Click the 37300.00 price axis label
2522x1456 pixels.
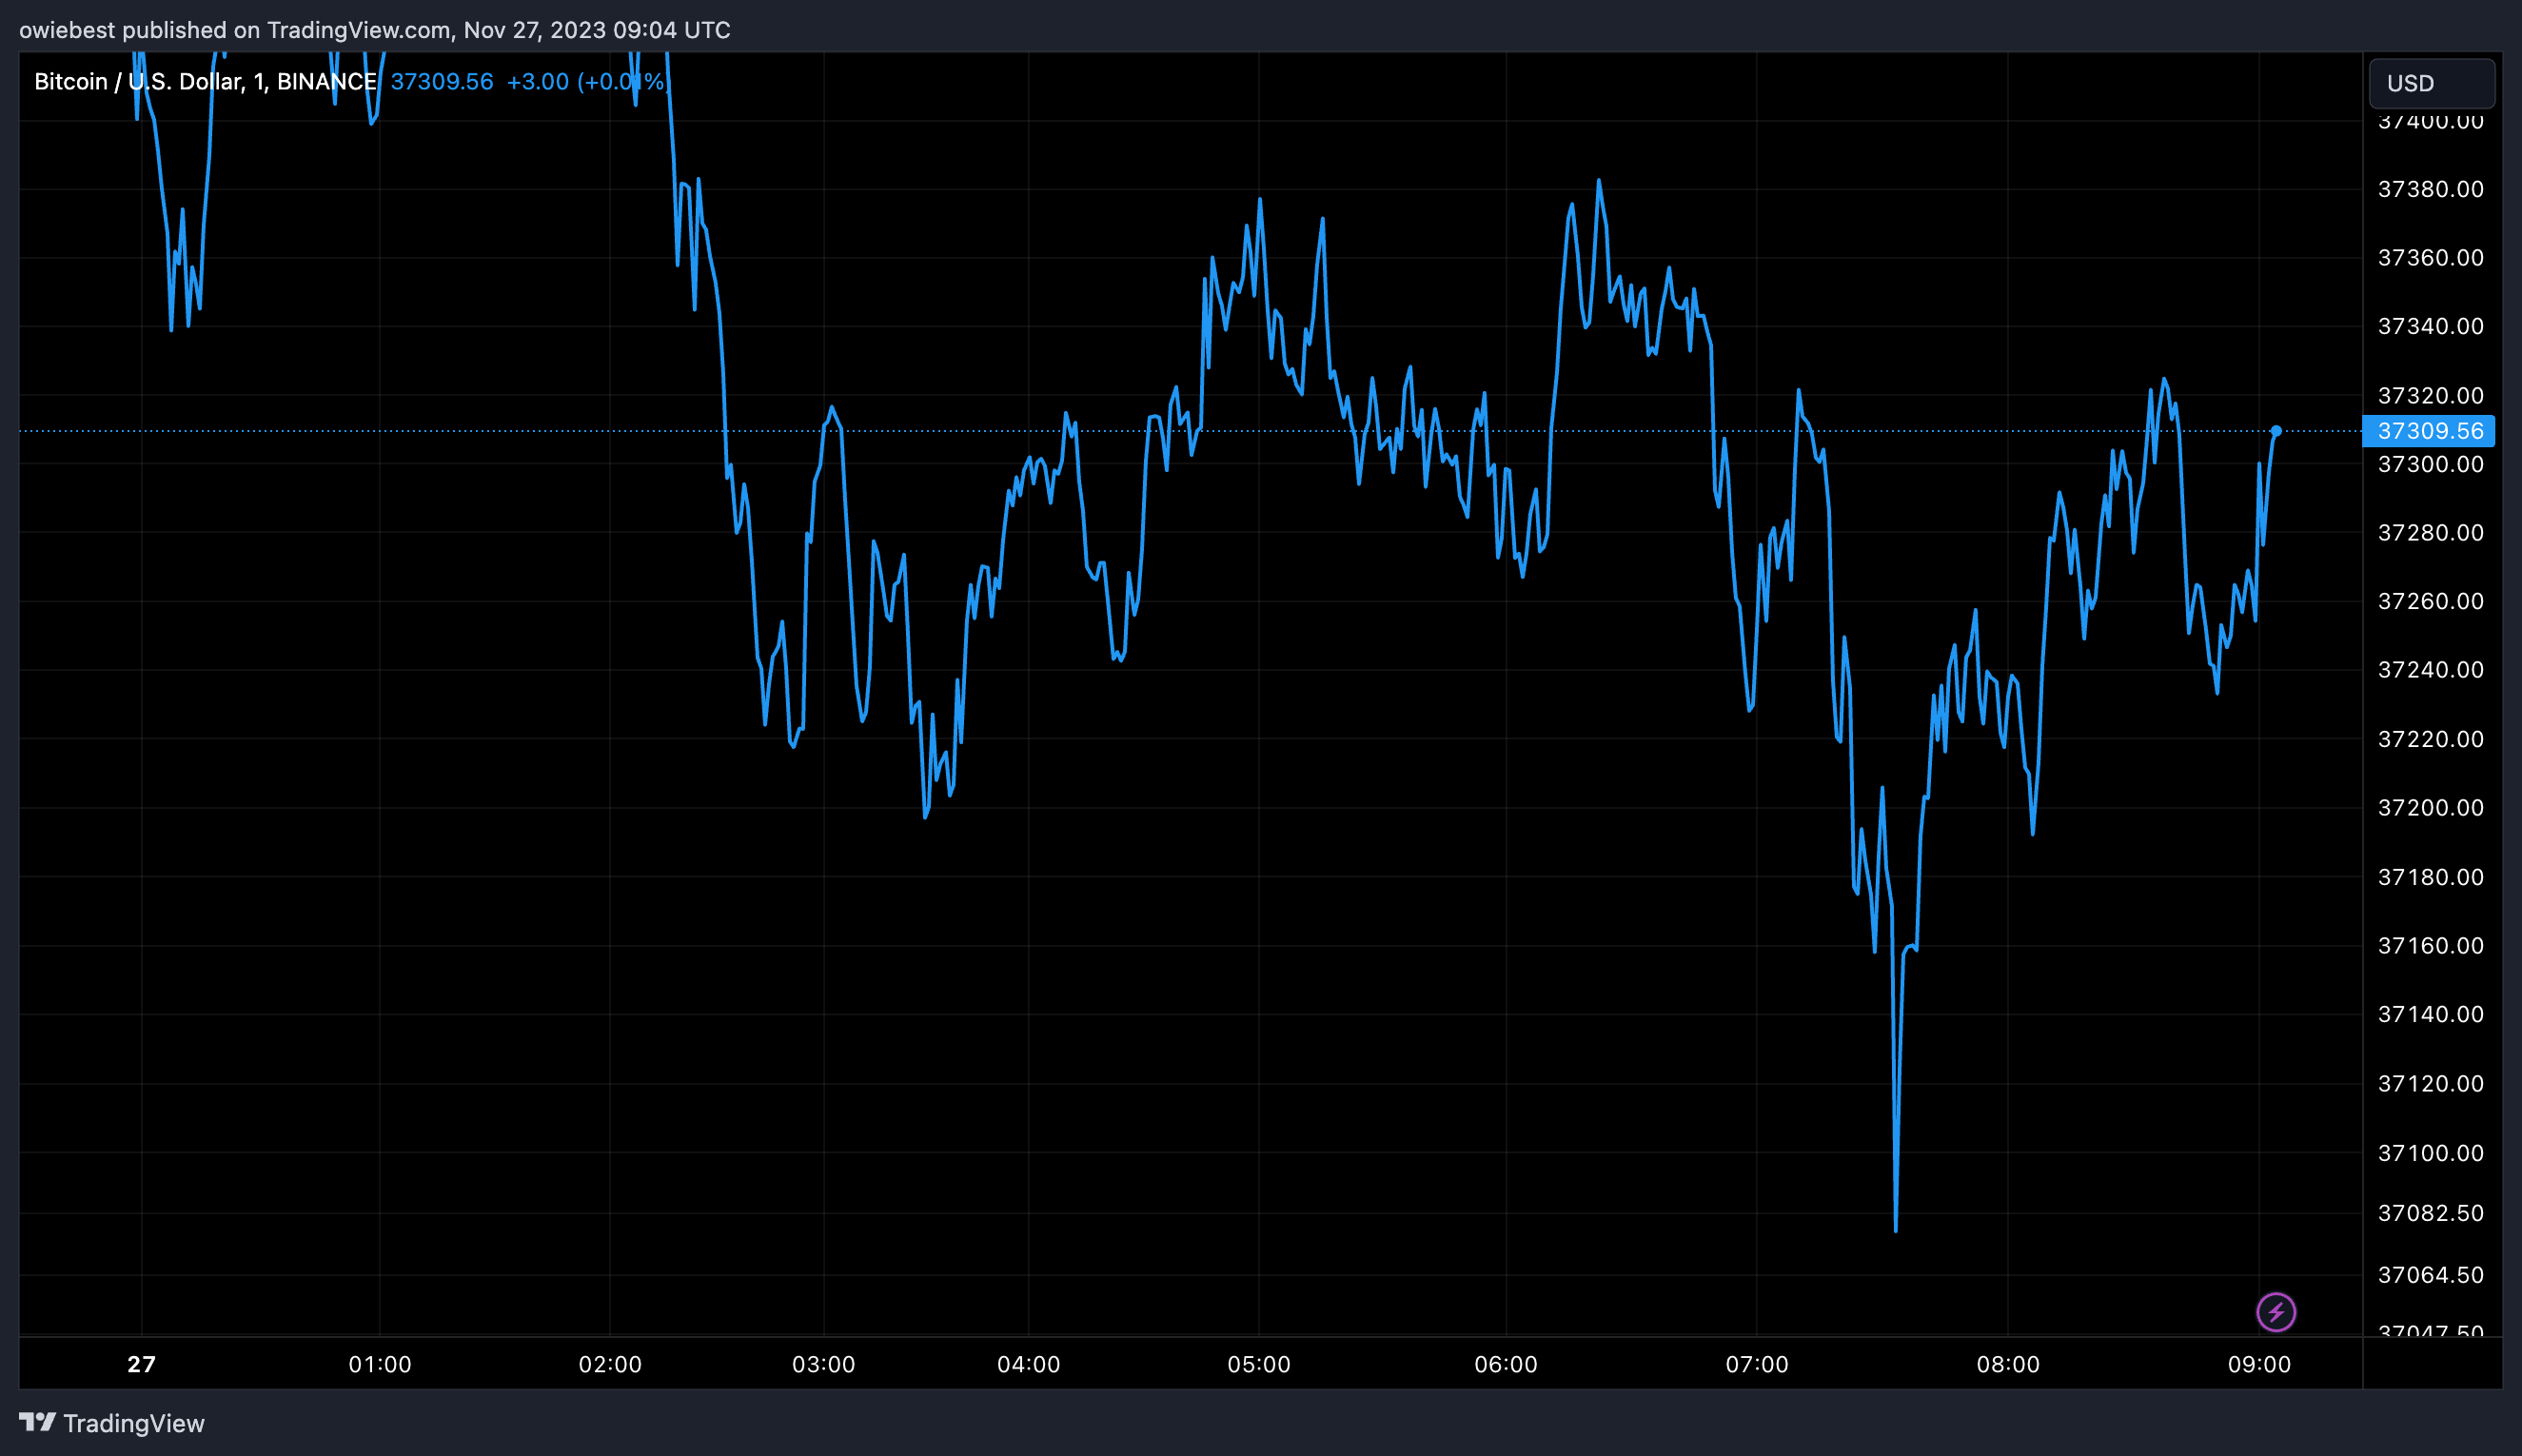(2431, 464)
